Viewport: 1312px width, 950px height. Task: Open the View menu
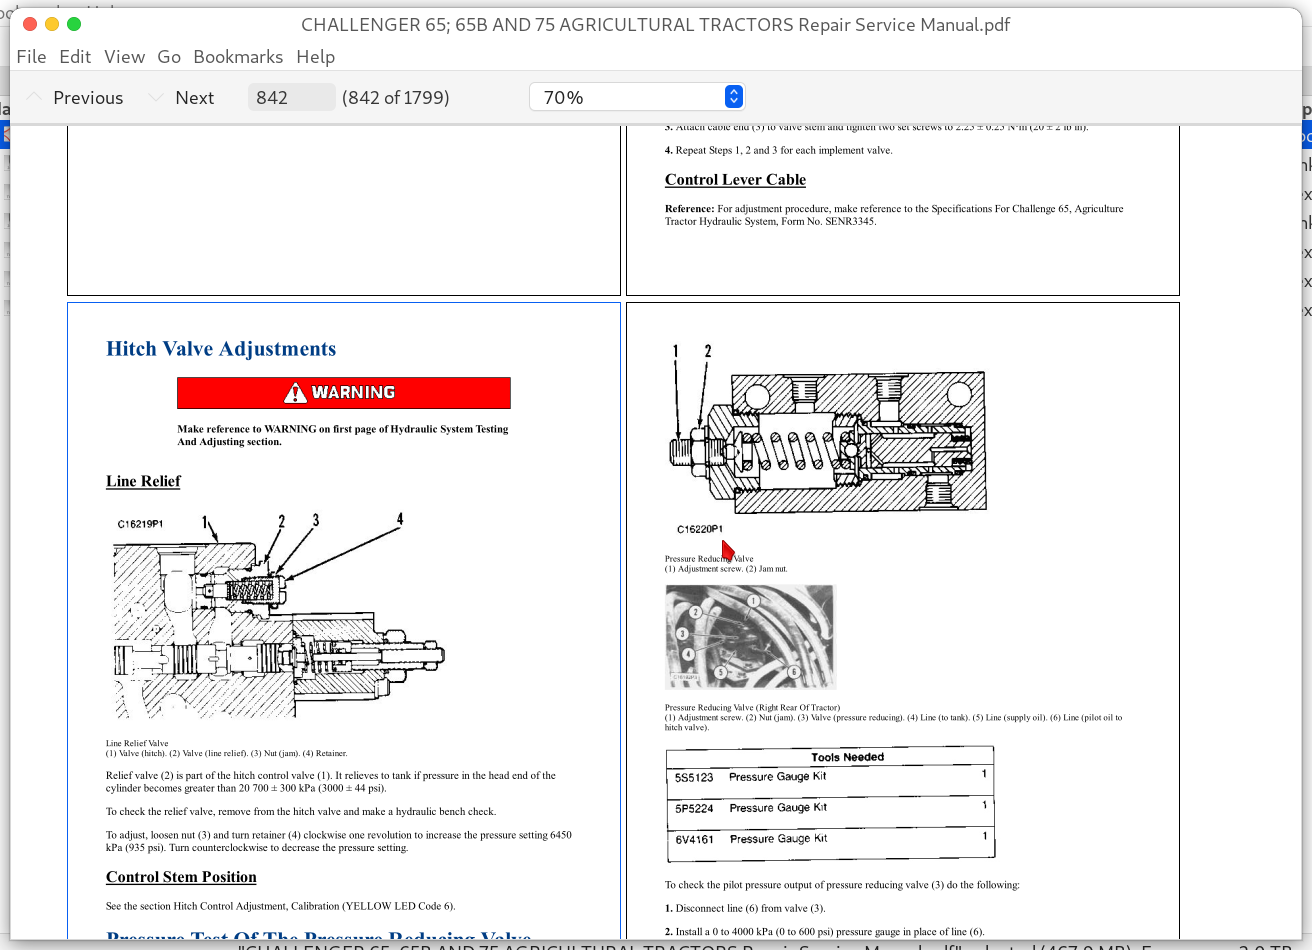tap(124, 57)
